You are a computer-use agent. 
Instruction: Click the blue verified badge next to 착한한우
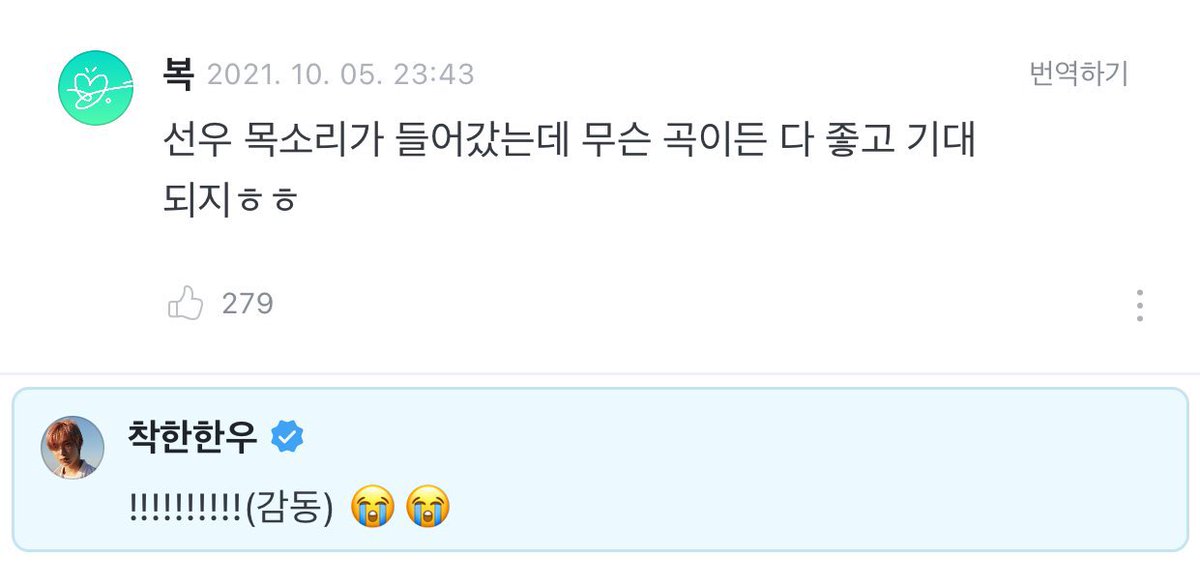coord(289,437)
